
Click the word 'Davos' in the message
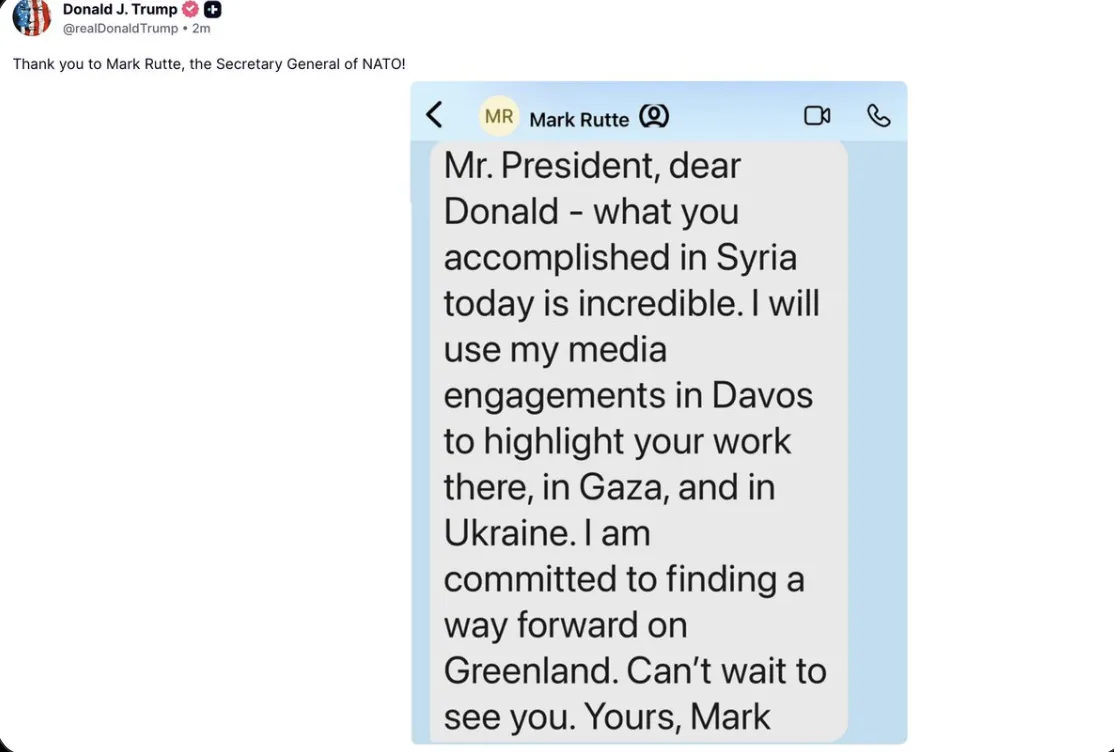762,395
